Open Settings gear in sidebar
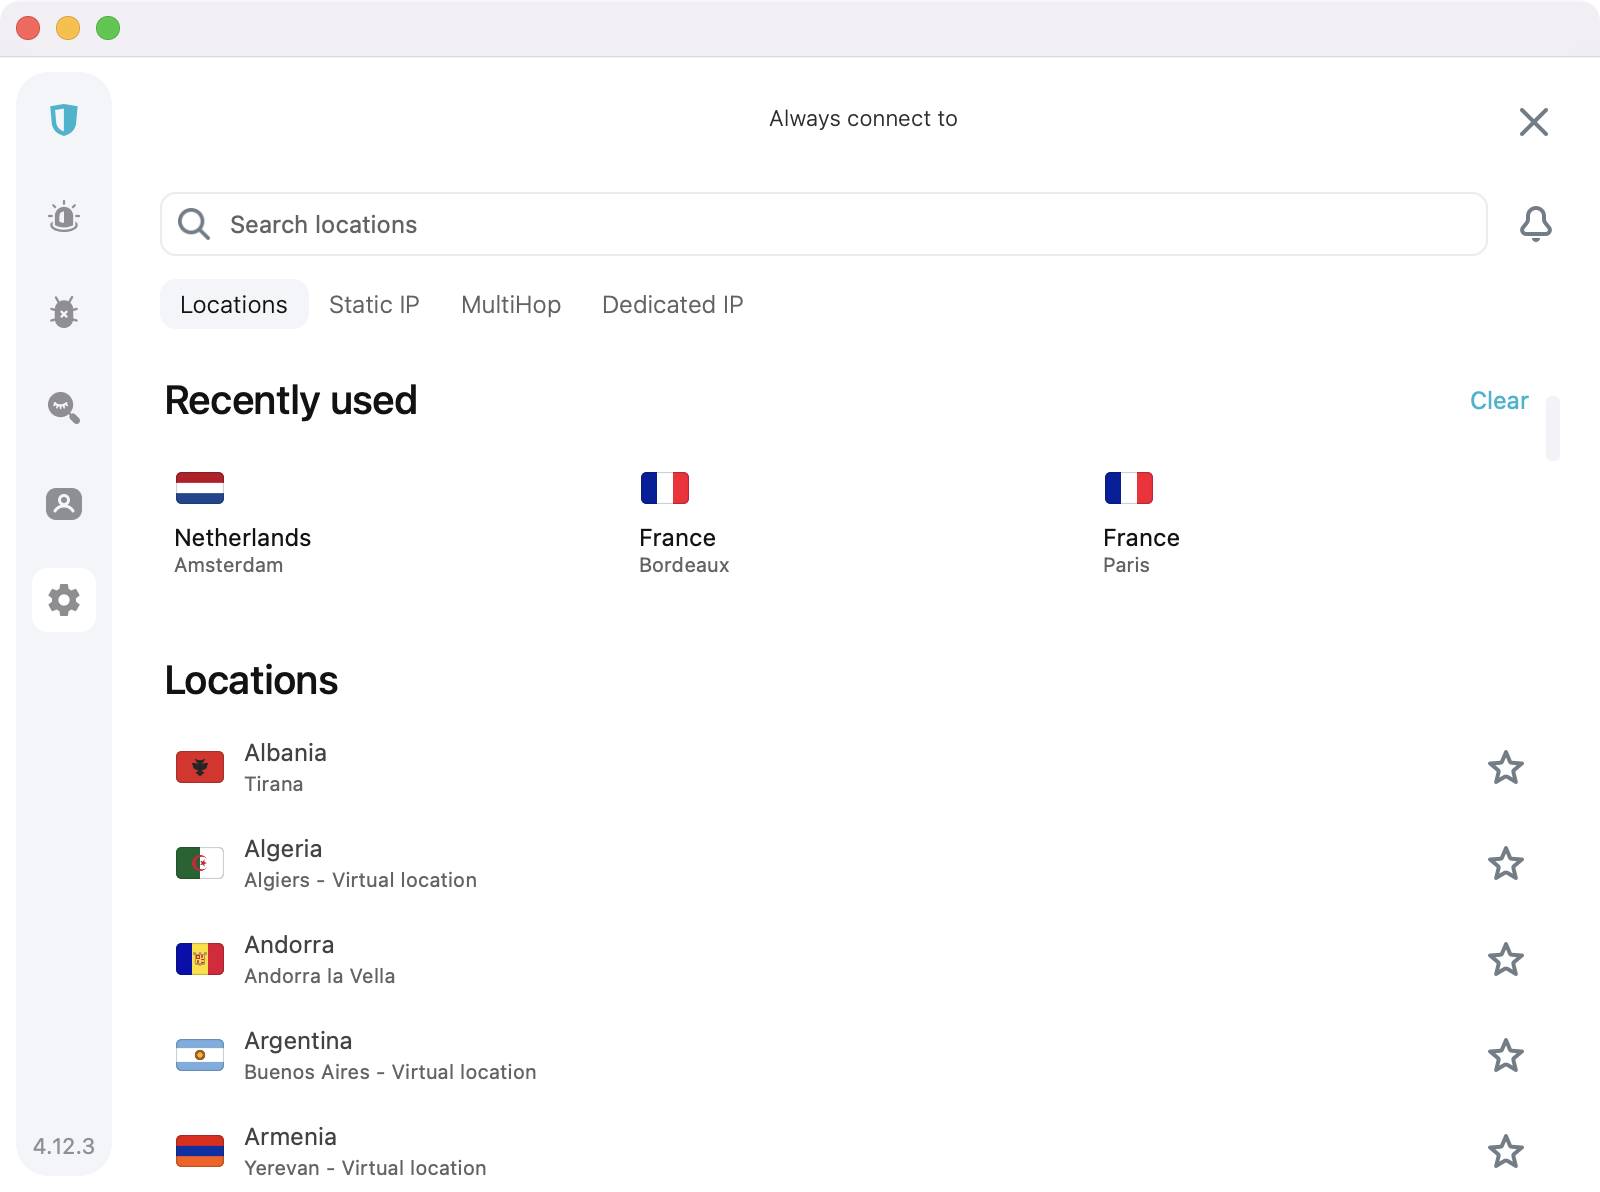Screen dimensions: 1600x1192 (64, 600)
